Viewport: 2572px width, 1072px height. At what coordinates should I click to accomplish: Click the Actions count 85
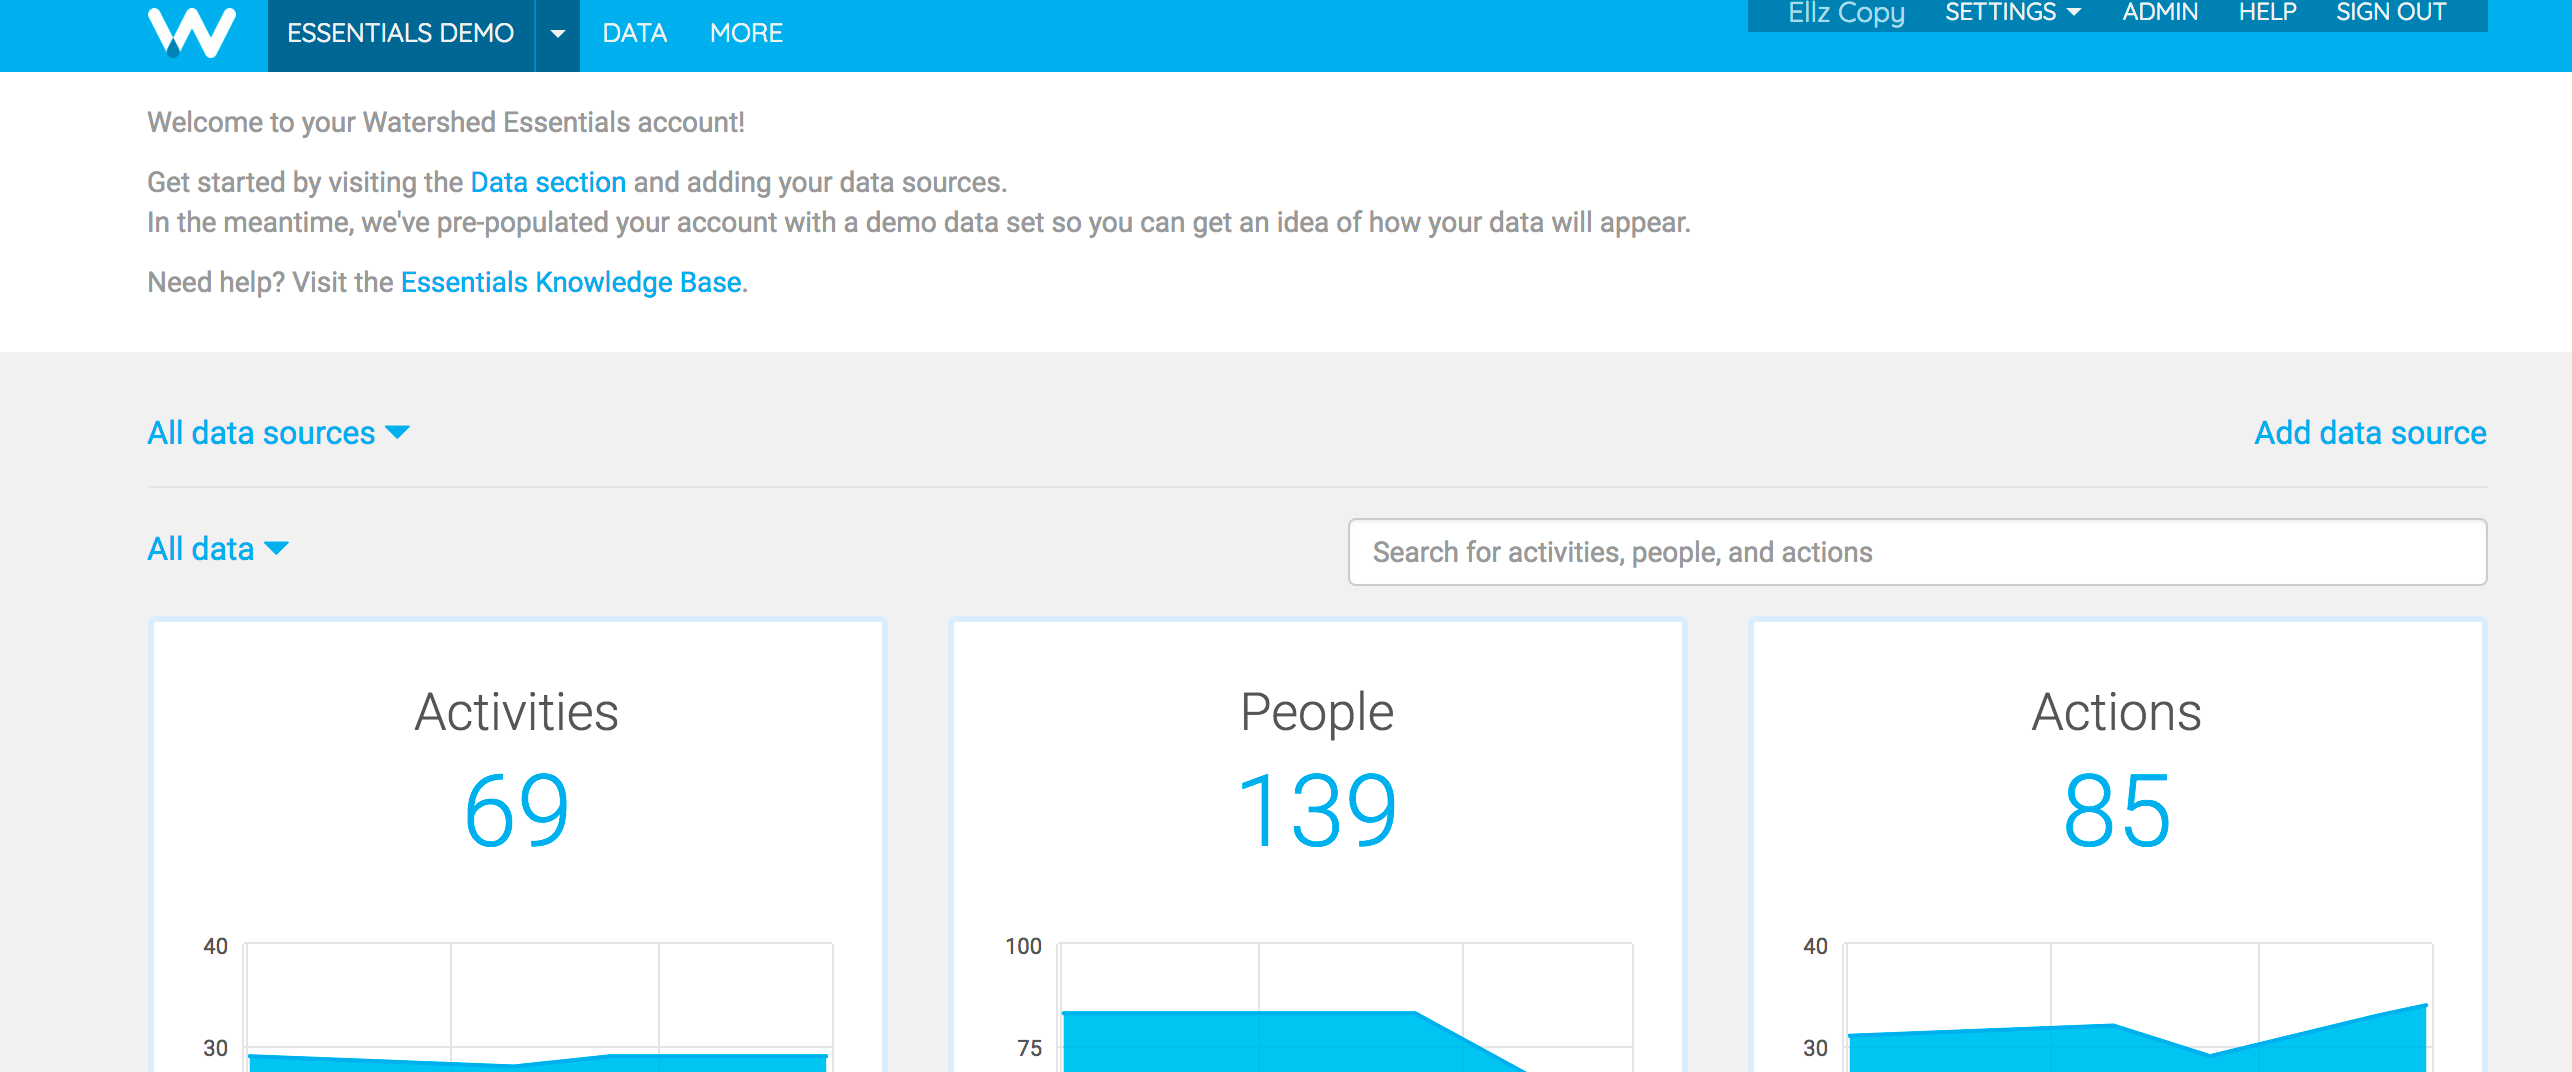pos(2117,811)
